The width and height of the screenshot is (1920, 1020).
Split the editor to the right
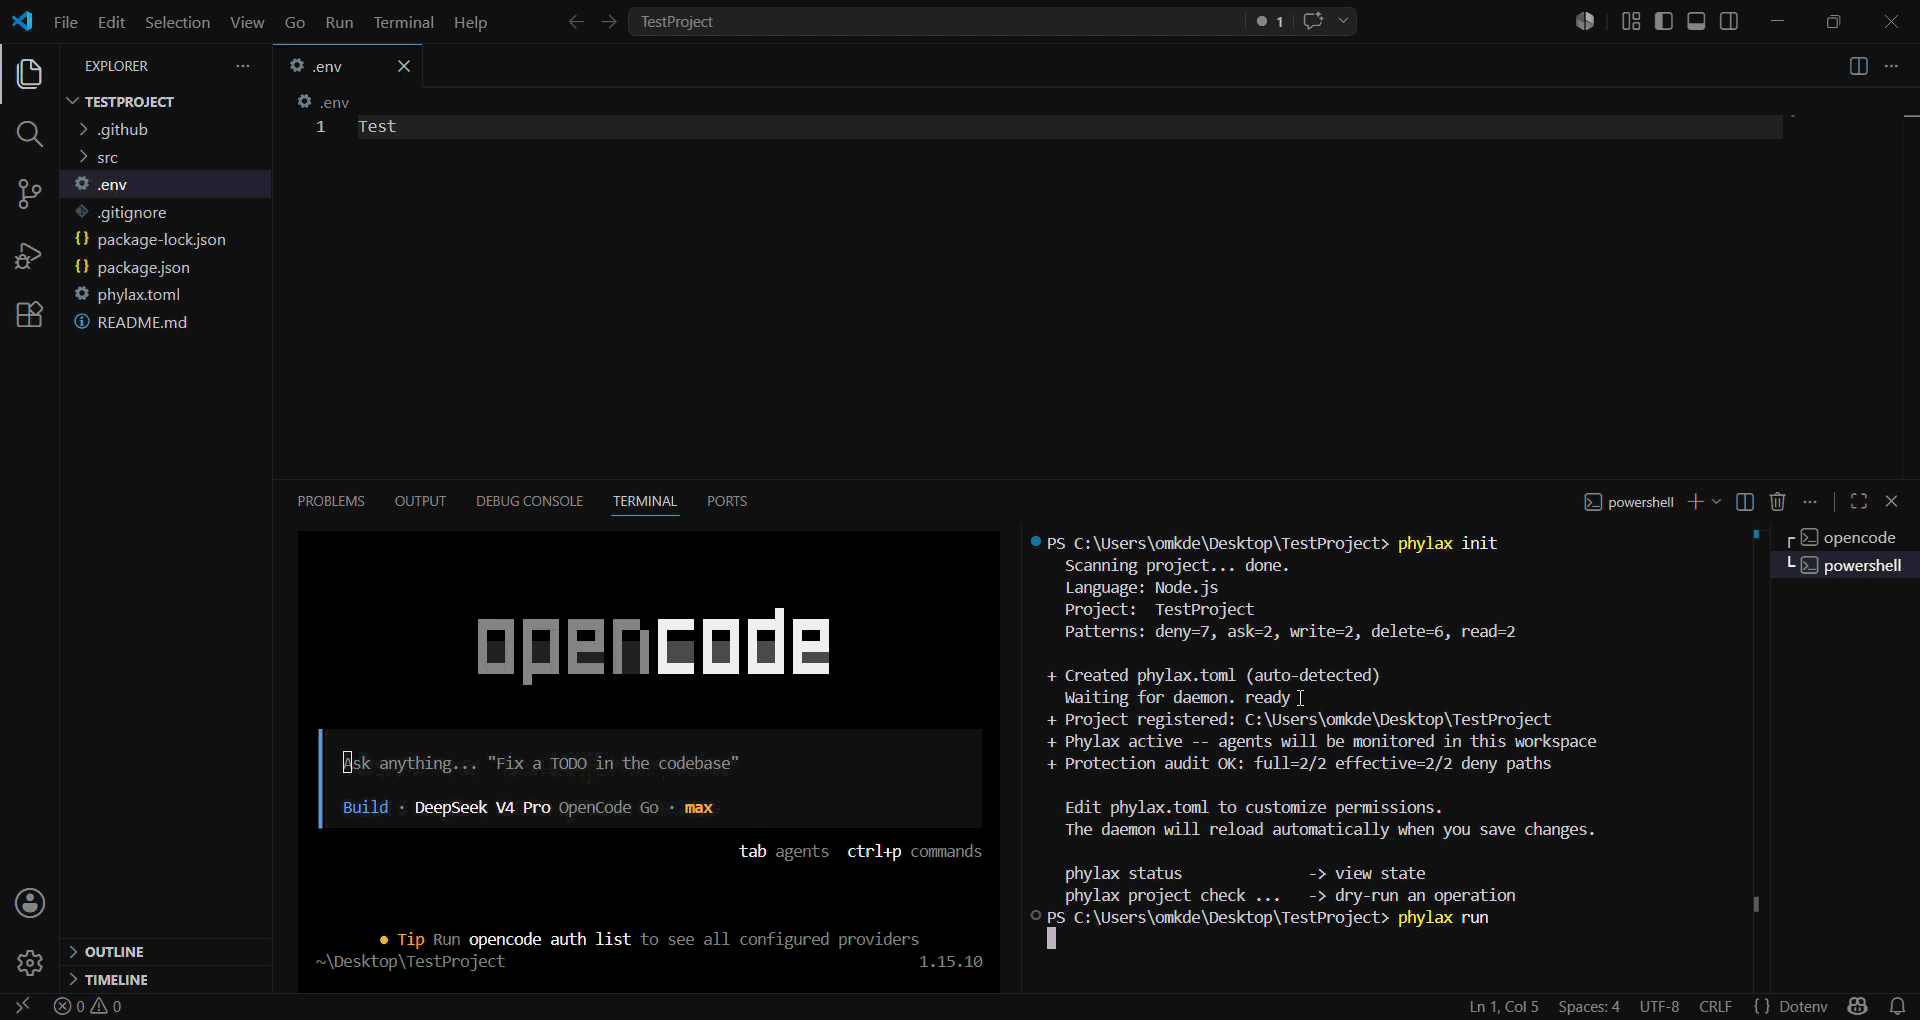tap(1858, 66)
